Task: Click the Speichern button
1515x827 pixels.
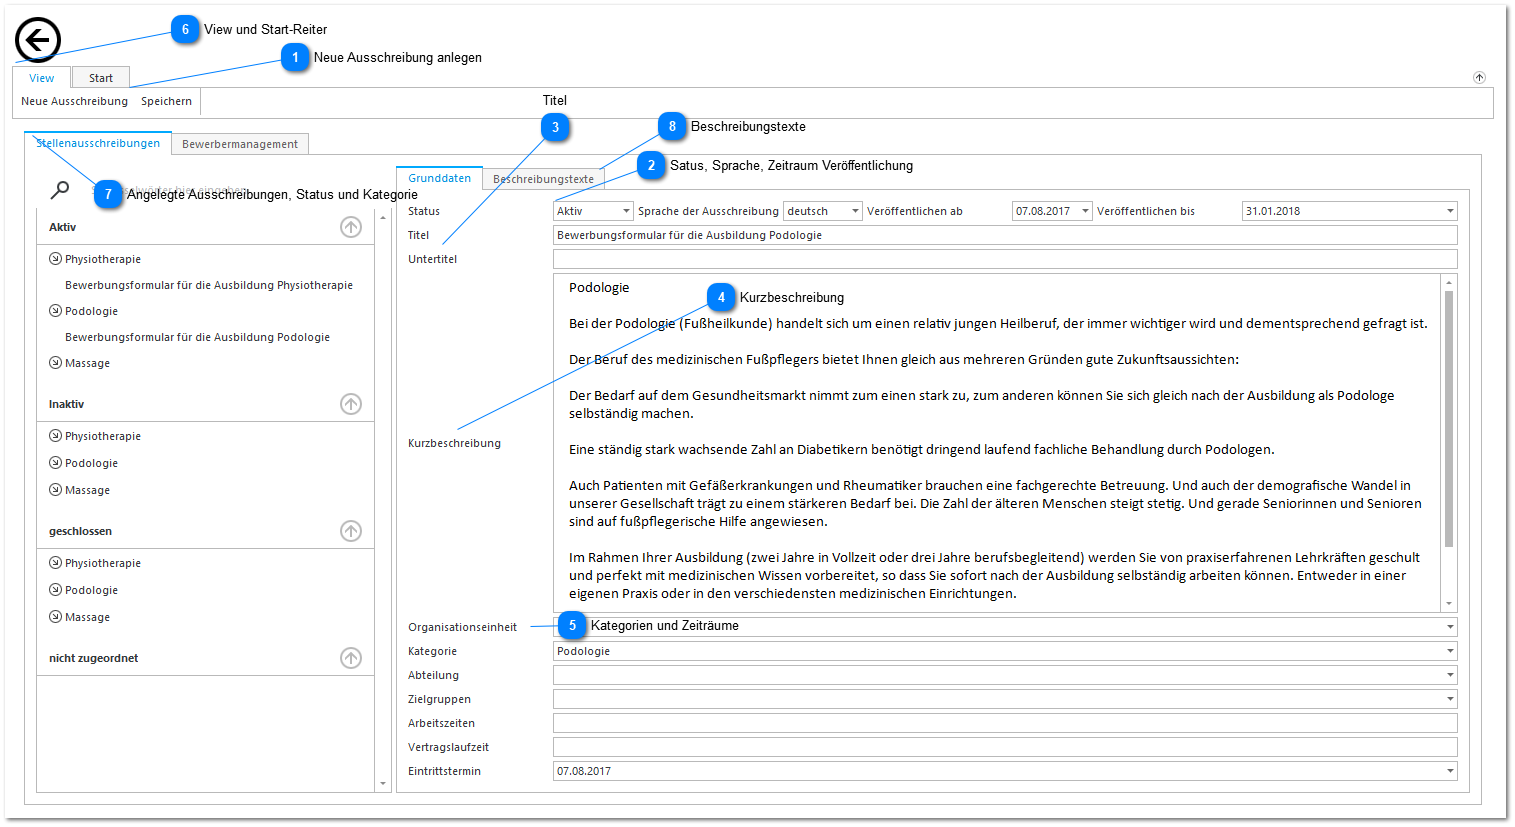Action: 166,101
